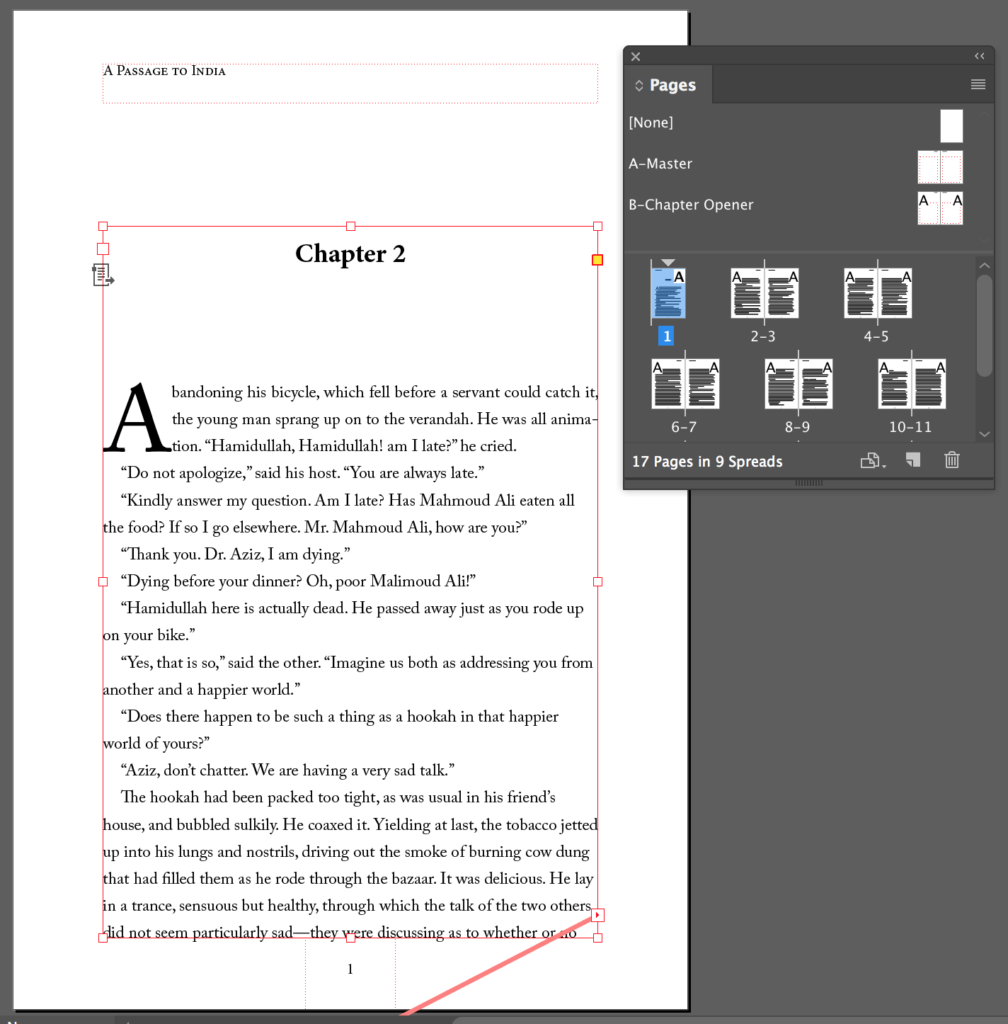Image resolution: width=1008 pixels, height=1024 pixels.
Task: Collapse the Pages panel with the double chevron
Action: coord(978,56)
